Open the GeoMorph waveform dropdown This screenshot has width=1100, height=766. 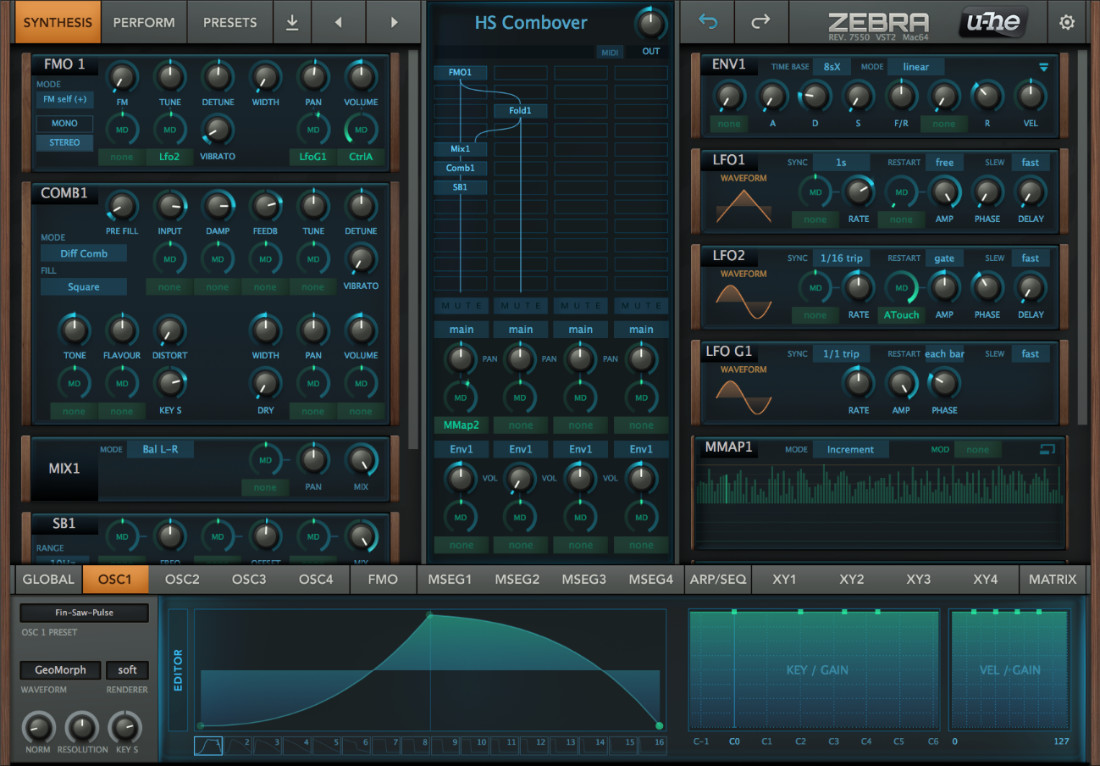click(60, 670)
